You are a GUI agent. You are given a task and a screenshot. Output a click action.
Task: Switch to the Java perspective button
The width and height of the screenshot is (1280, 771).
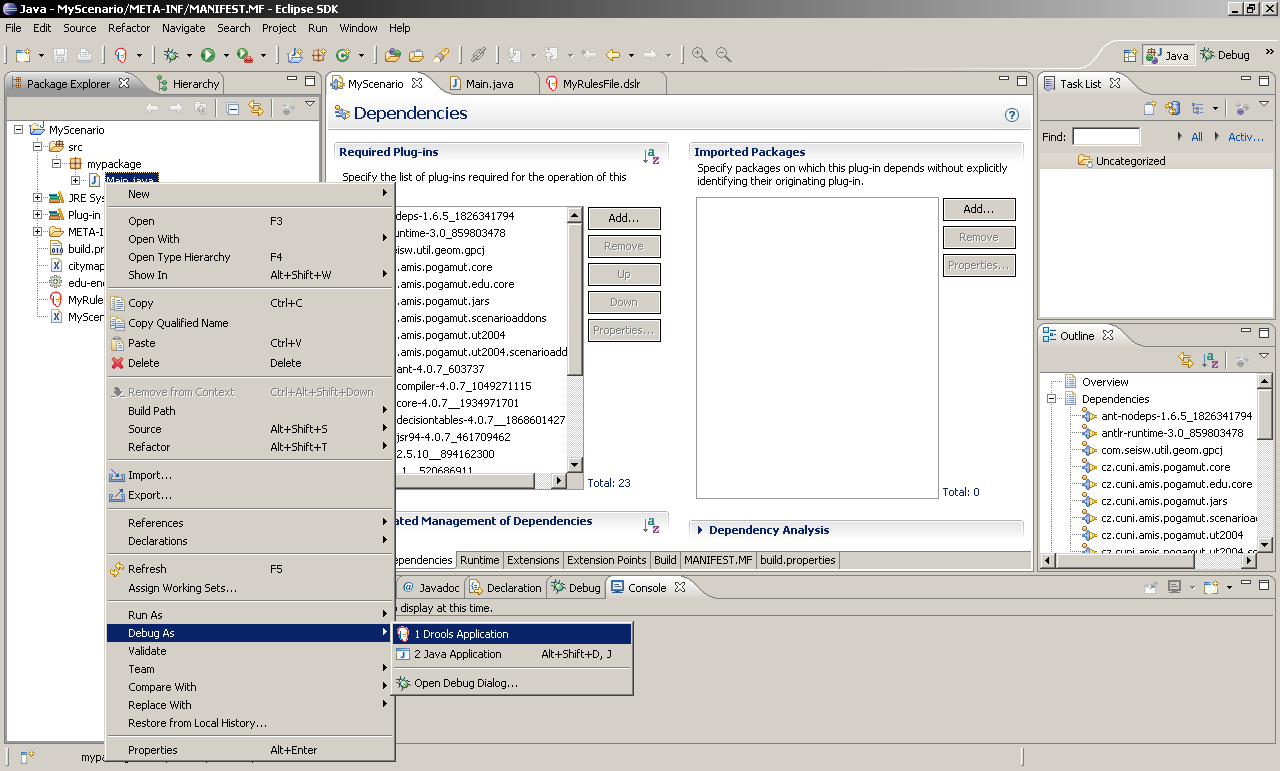1168,55
